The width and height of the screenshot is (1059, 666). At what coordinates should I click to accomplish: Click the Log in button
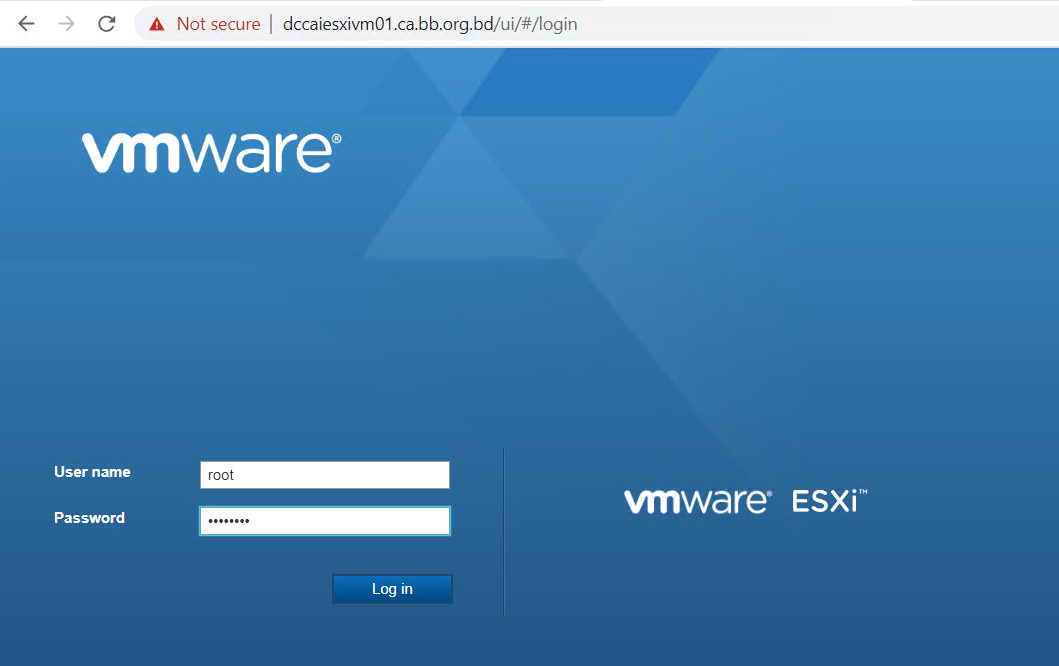(x=392, y=589)
